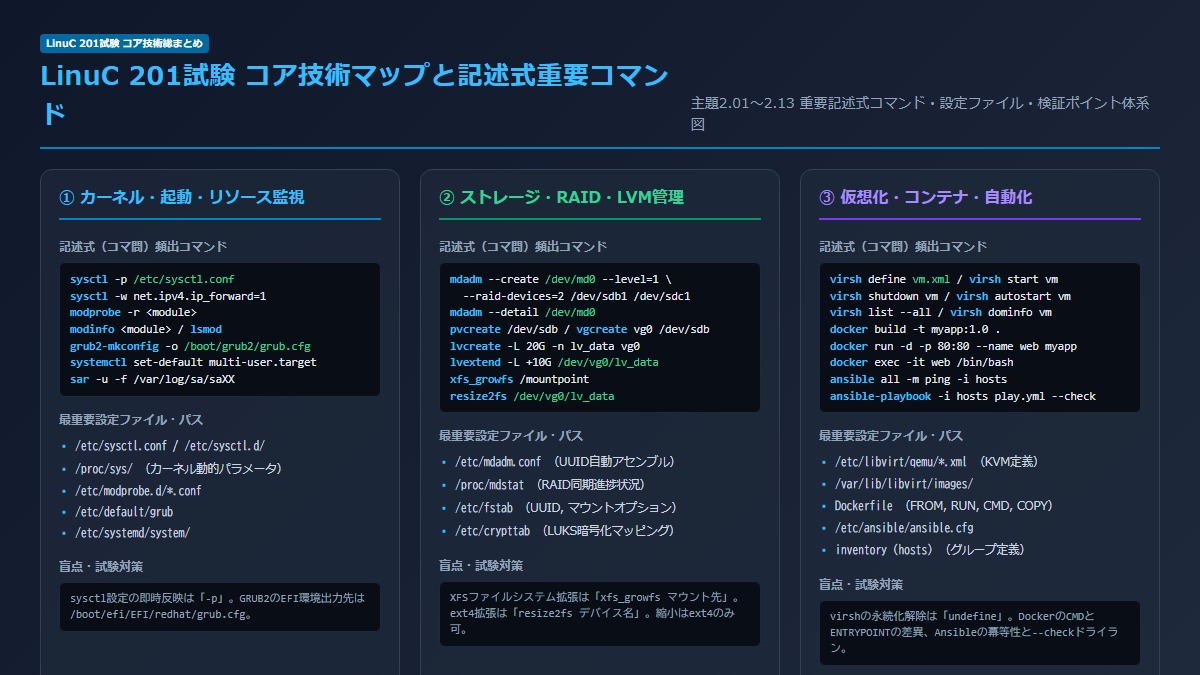Click list item '/etc/default/grub'
The image size is (1200, 675).
[123, 512]
